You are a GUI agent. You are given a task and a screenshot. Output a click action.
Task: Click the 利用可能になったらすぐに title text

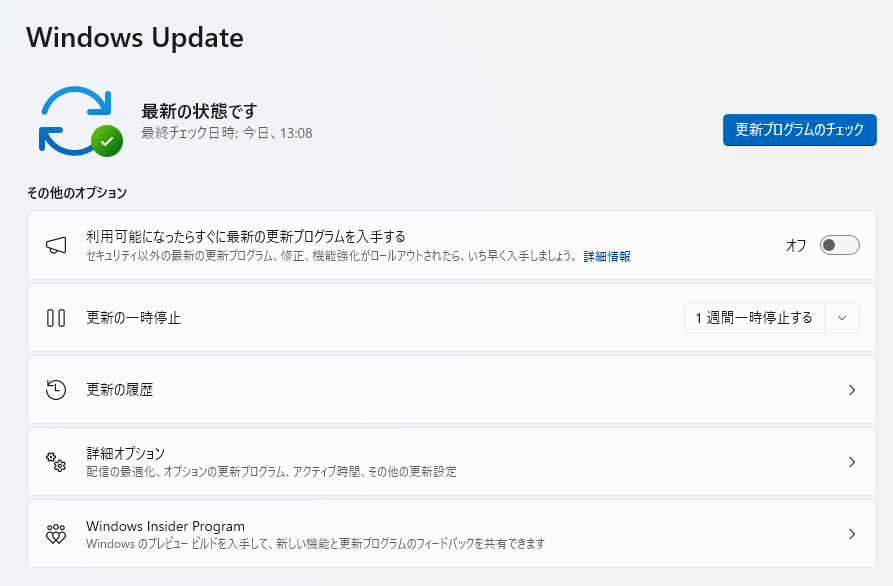click(246, 236)
